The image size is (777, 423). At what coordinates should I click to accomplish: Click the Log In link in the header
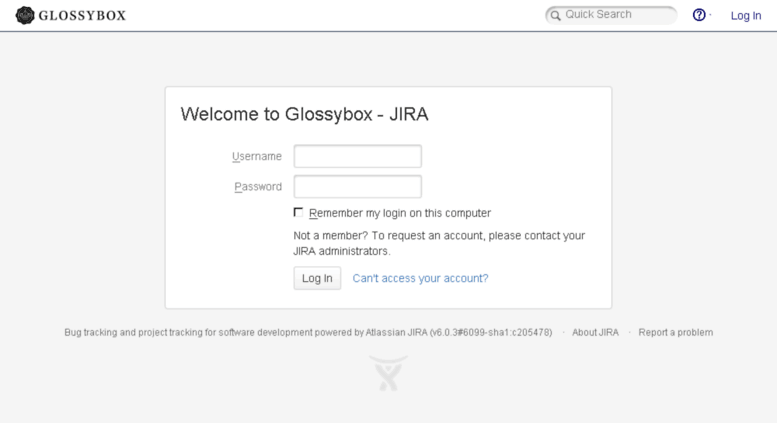click(746, 15)
